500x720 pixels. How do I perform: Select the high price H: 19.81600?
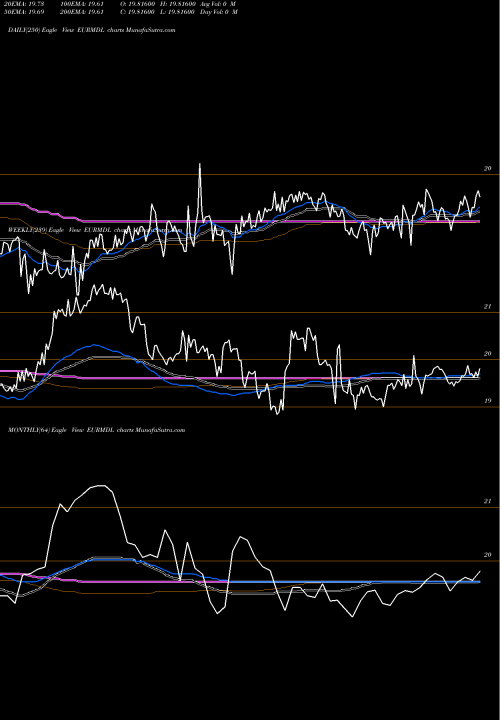pos(176,4)
